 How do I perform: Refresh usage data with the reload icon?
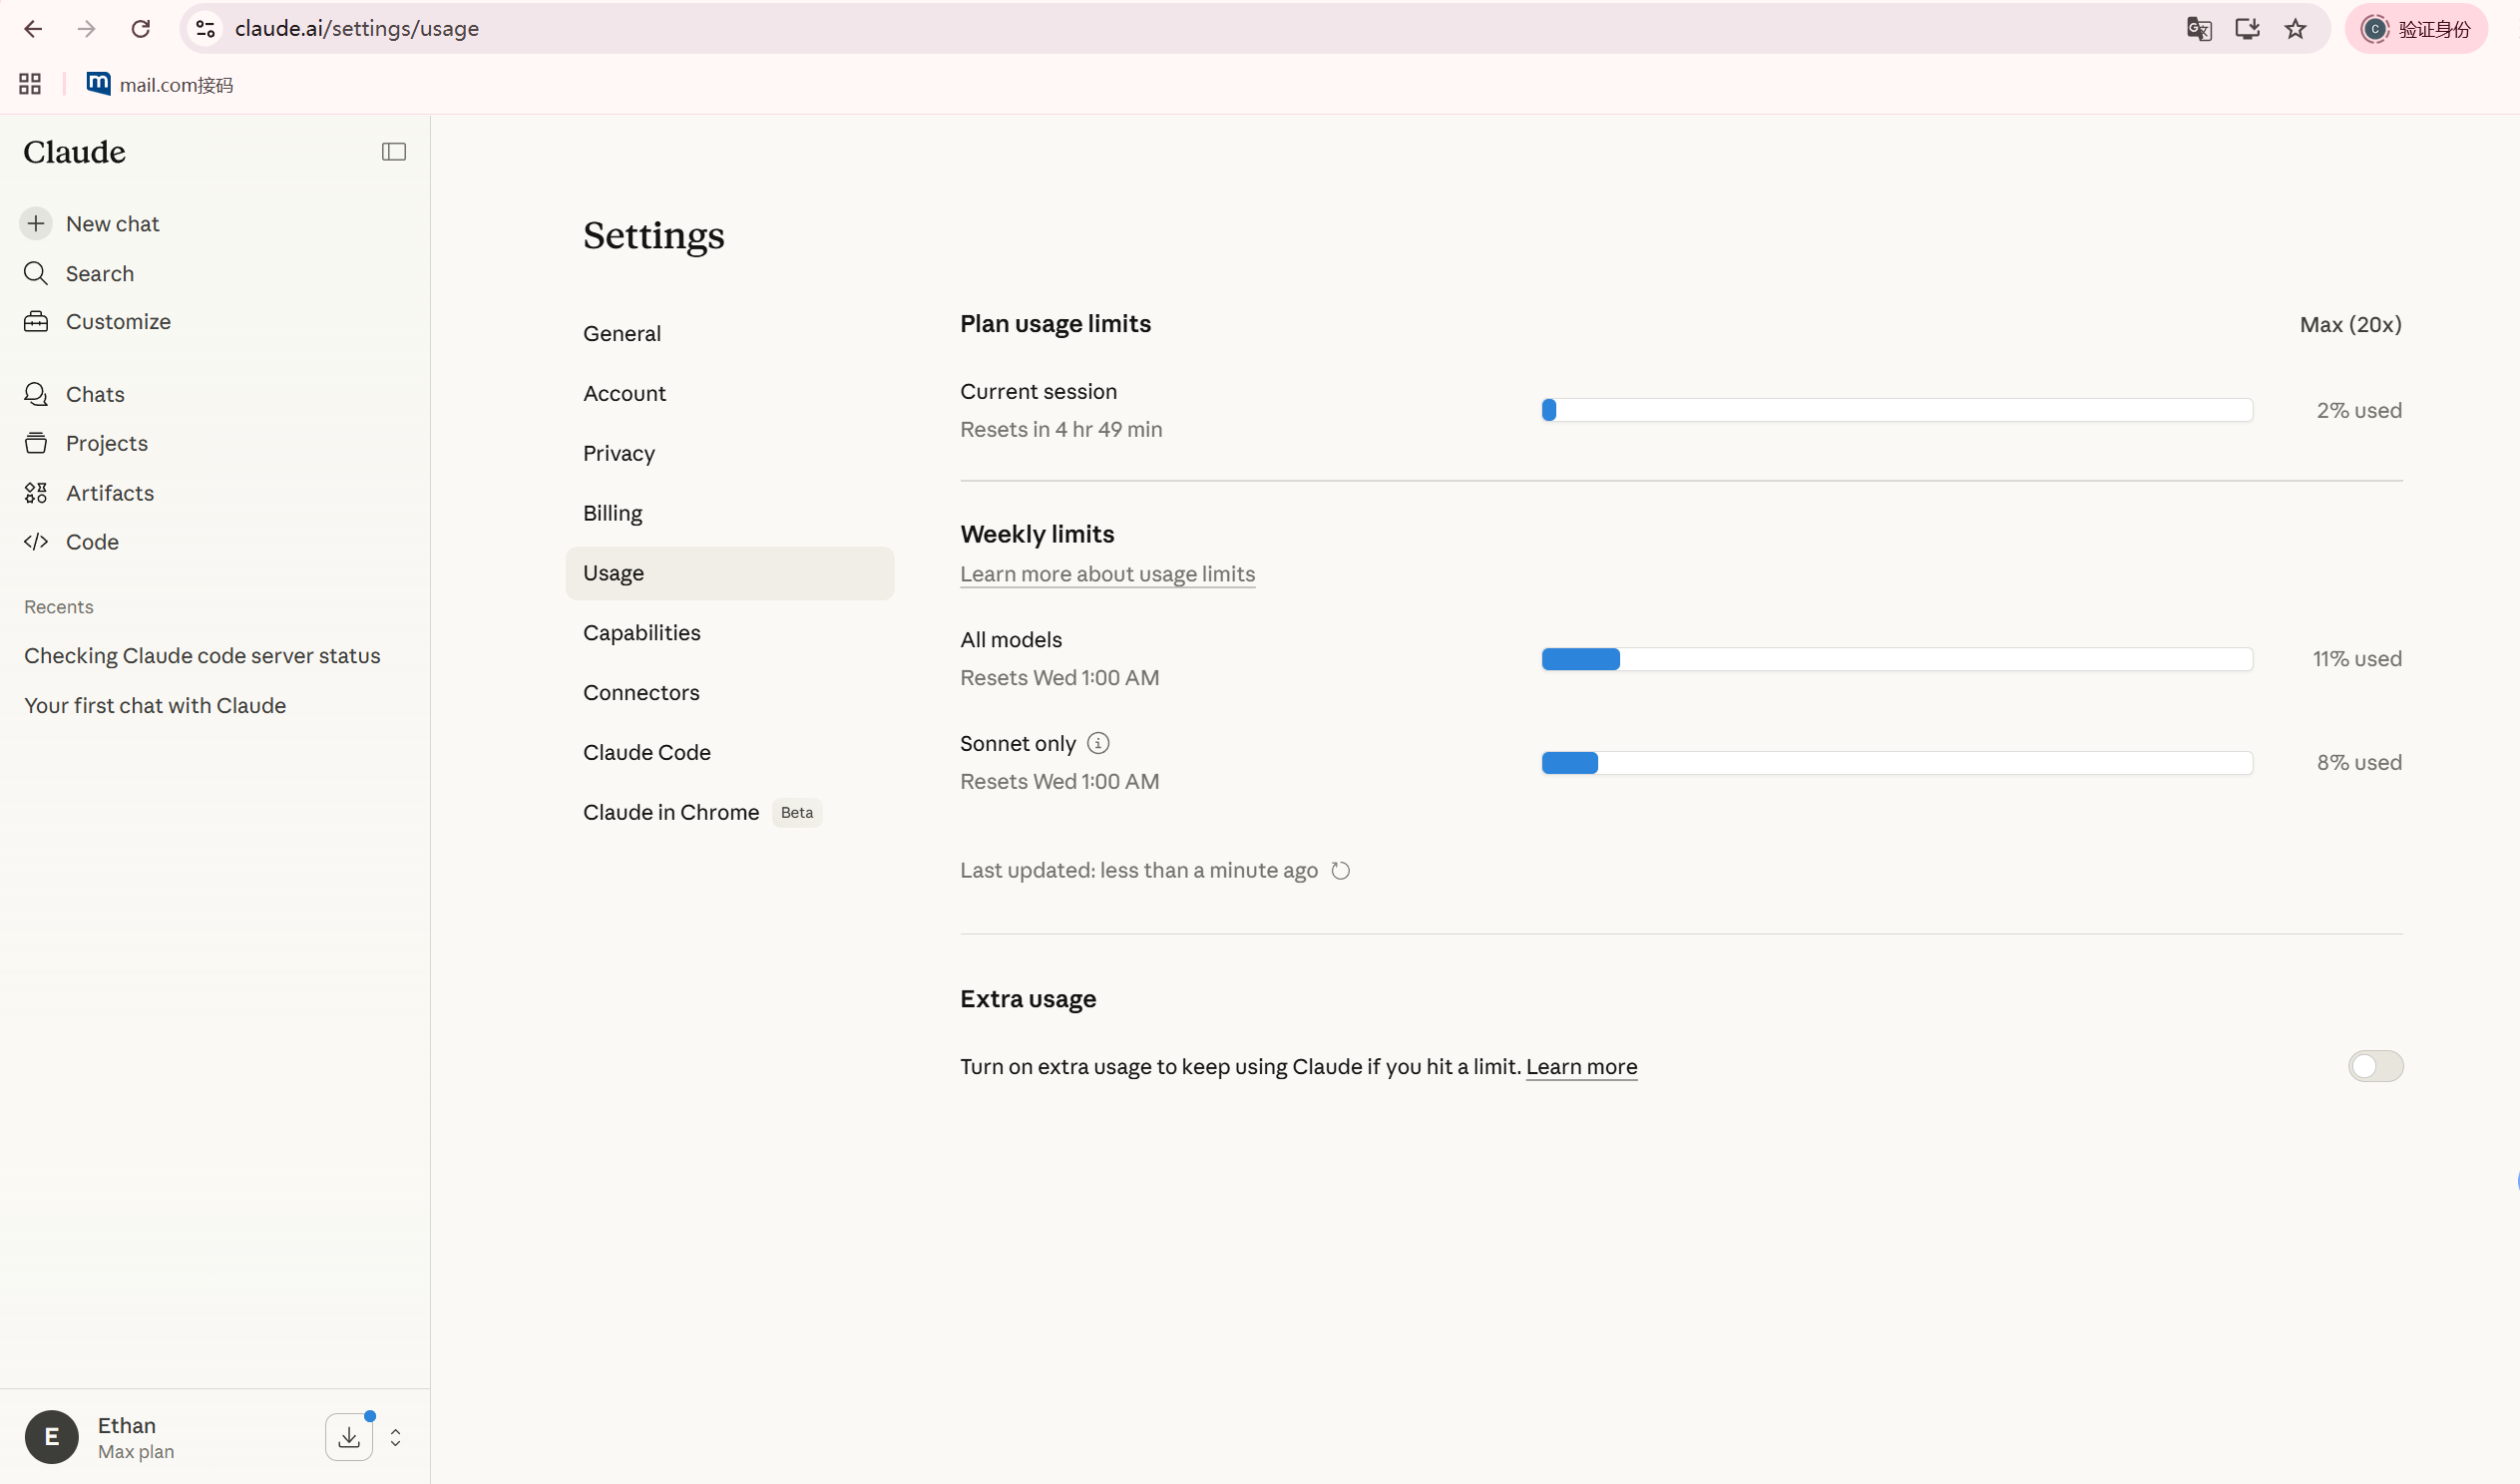[x=1341, y=871]
